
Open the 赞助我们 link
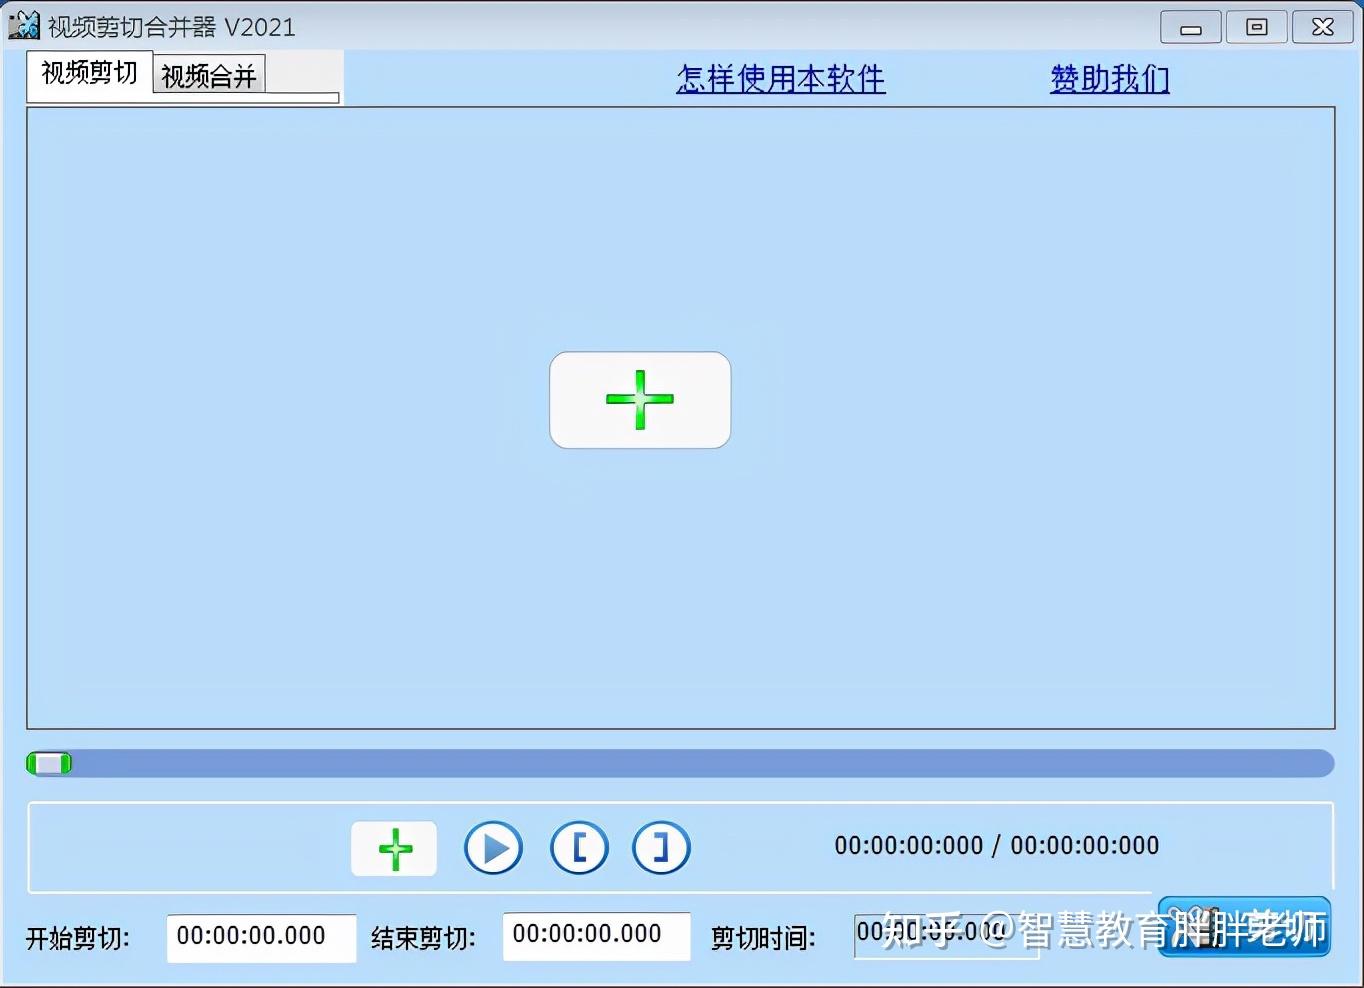click(1110, 79)
